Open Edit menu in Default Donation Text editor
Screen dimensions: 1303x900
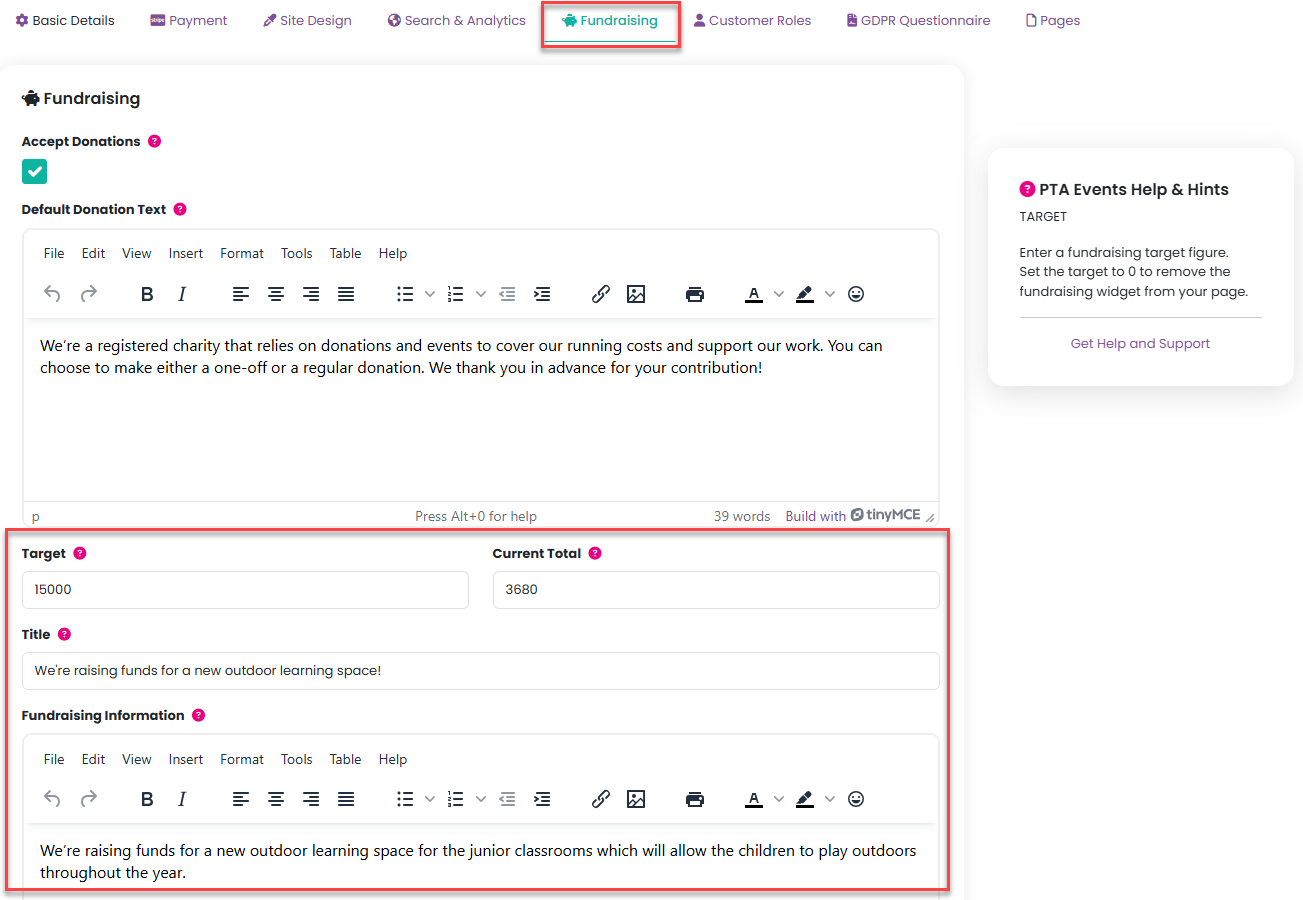tap(93, 253)
